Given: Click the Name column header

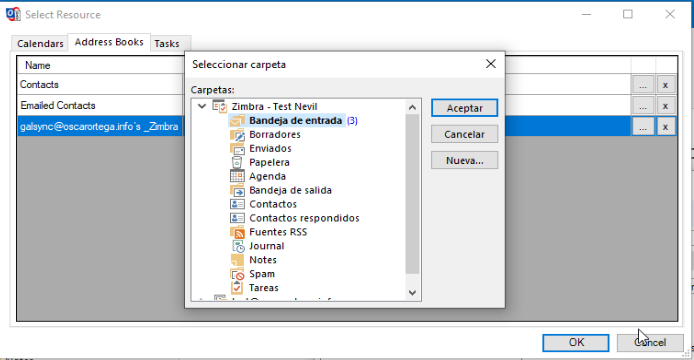Looking at the screenshot, I should tap(100, 65).
